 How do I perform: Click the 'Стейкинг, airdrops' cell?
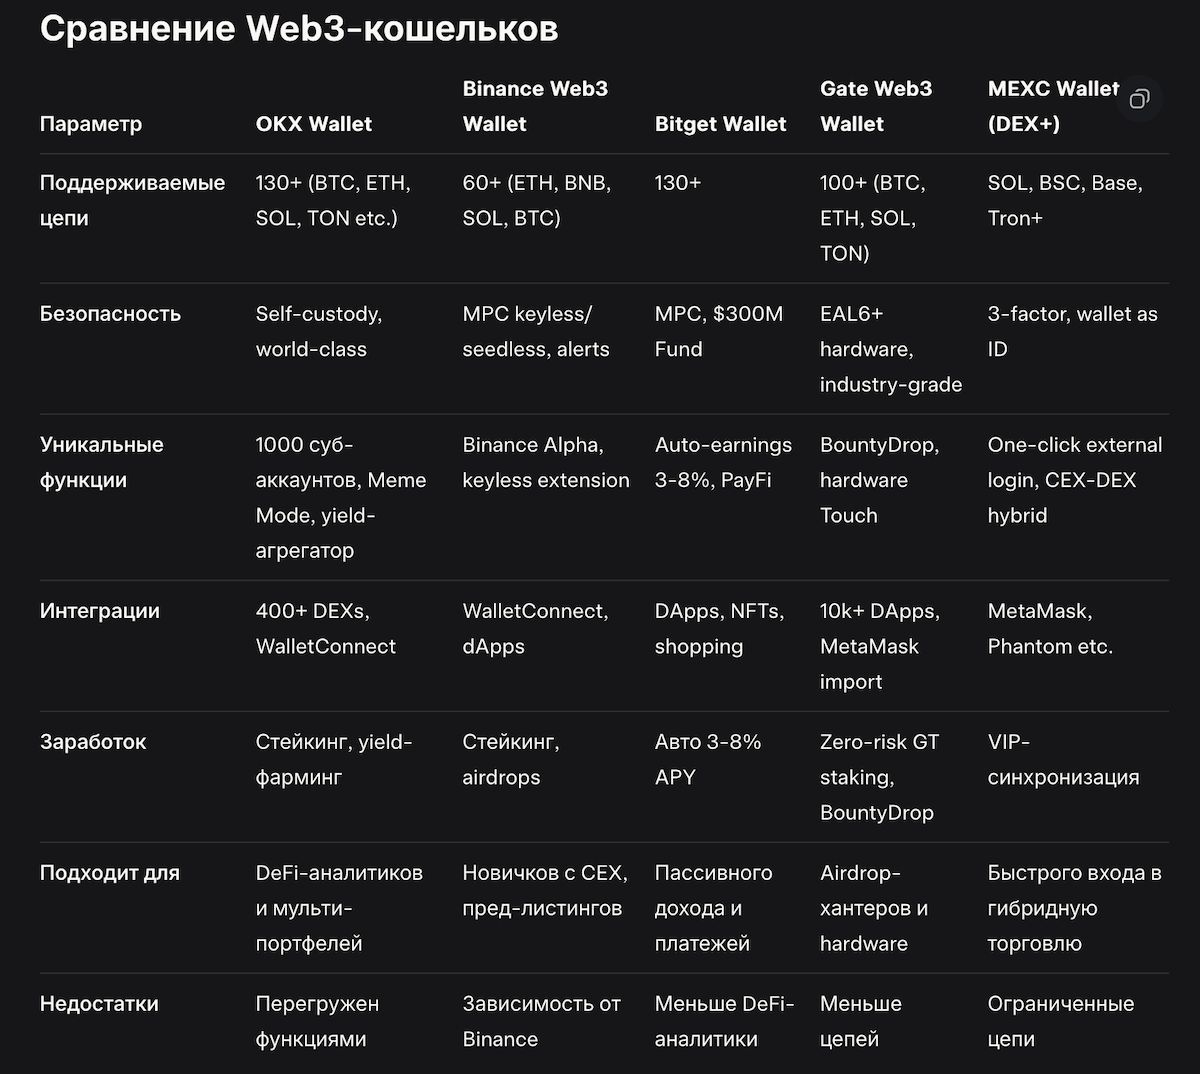coord(511,759)
